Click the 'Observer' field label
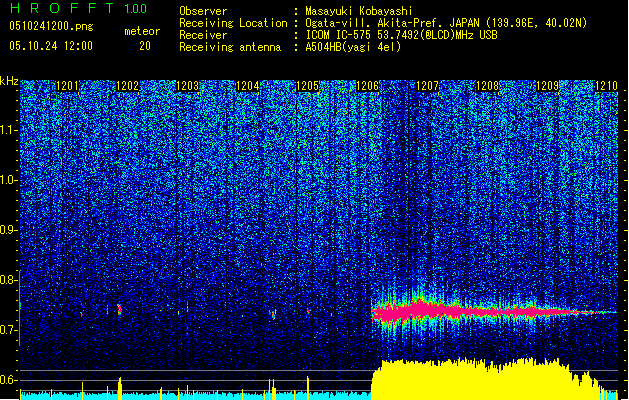The width and height of the screenshot is (629, 400). [x=203, y=11]
